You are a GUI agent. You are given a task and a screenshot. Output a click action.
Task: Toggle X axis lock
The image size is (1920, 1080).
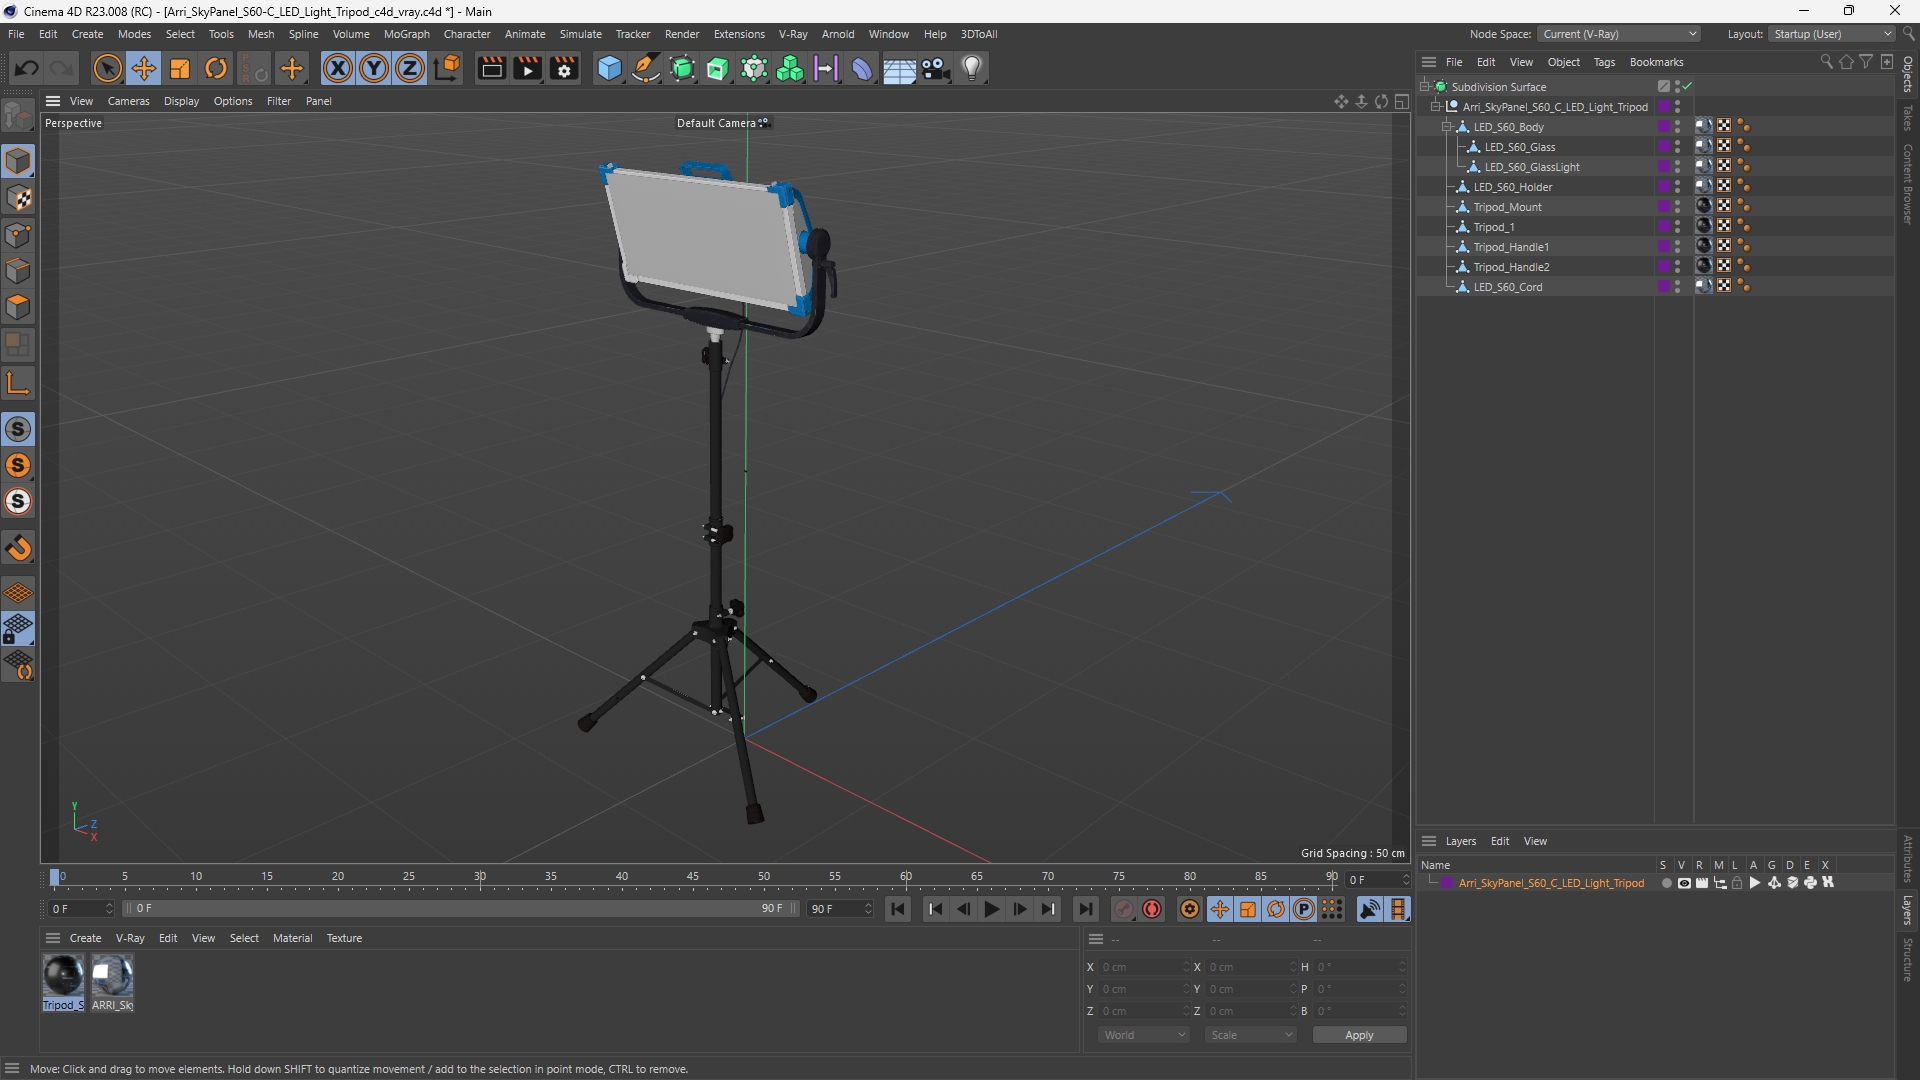pos(338,68)
